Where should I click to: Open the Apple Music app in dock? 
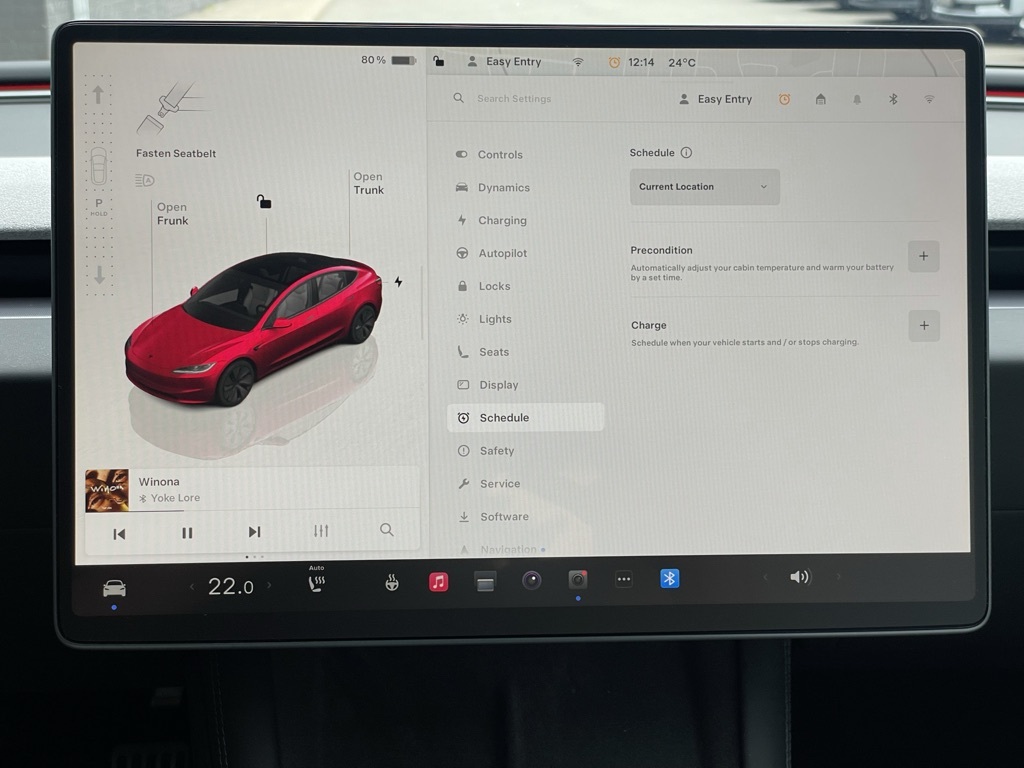pos(438,582)
